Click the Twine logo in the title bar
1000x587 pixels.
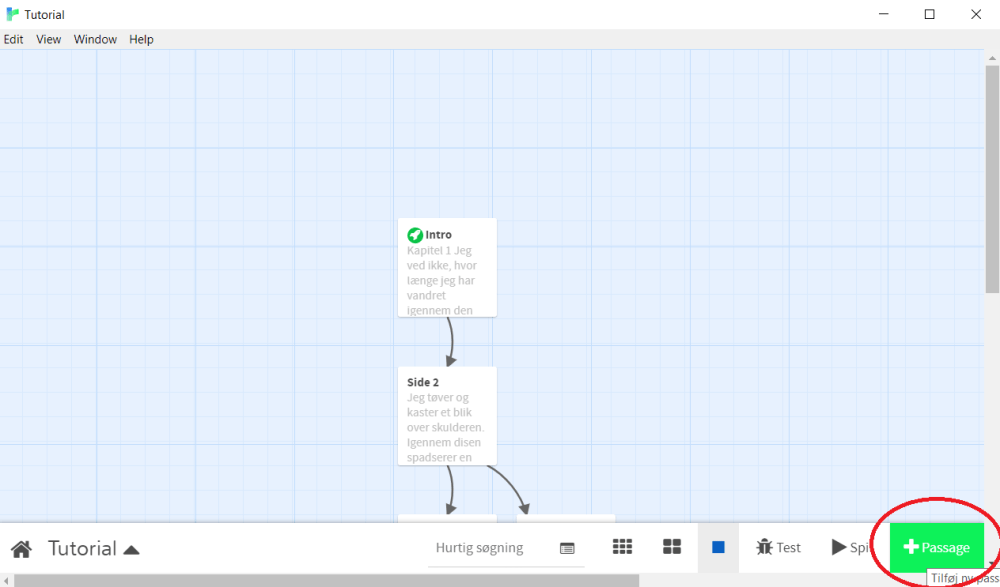tap(11, 14)
